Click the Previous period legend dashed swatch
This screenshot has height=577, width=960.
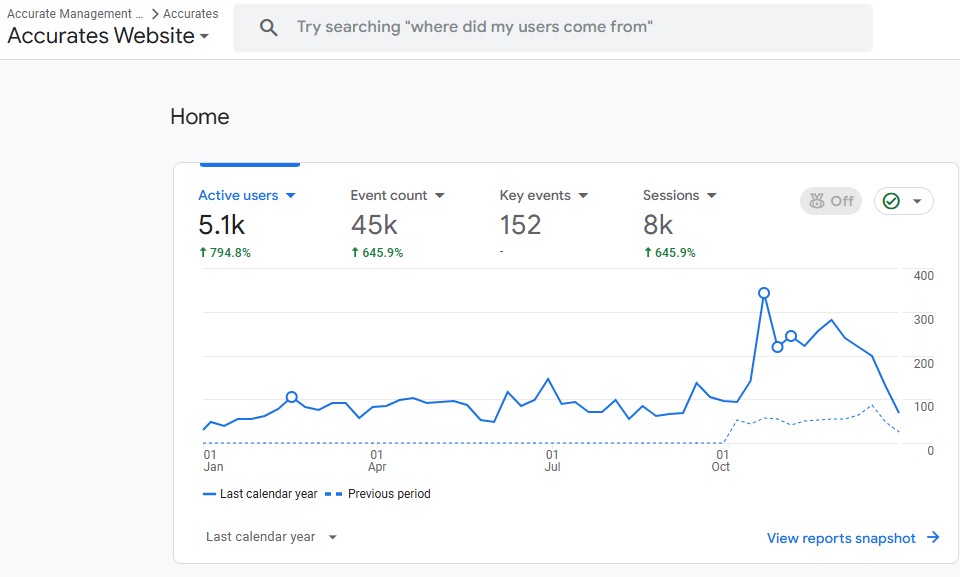pos(333,494)
